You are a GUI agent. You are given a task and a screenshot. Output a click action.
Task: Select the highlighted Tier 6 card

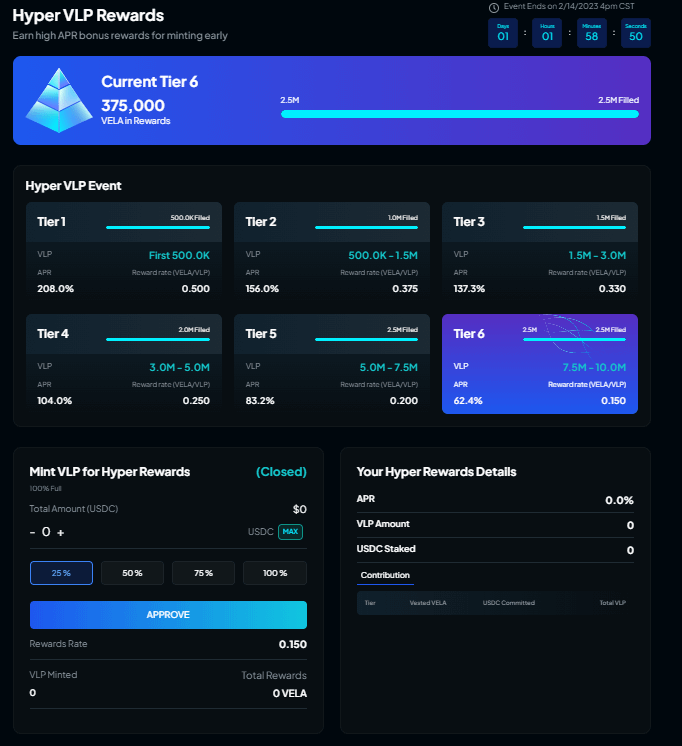pyautogui.click(x=539, y=363)
